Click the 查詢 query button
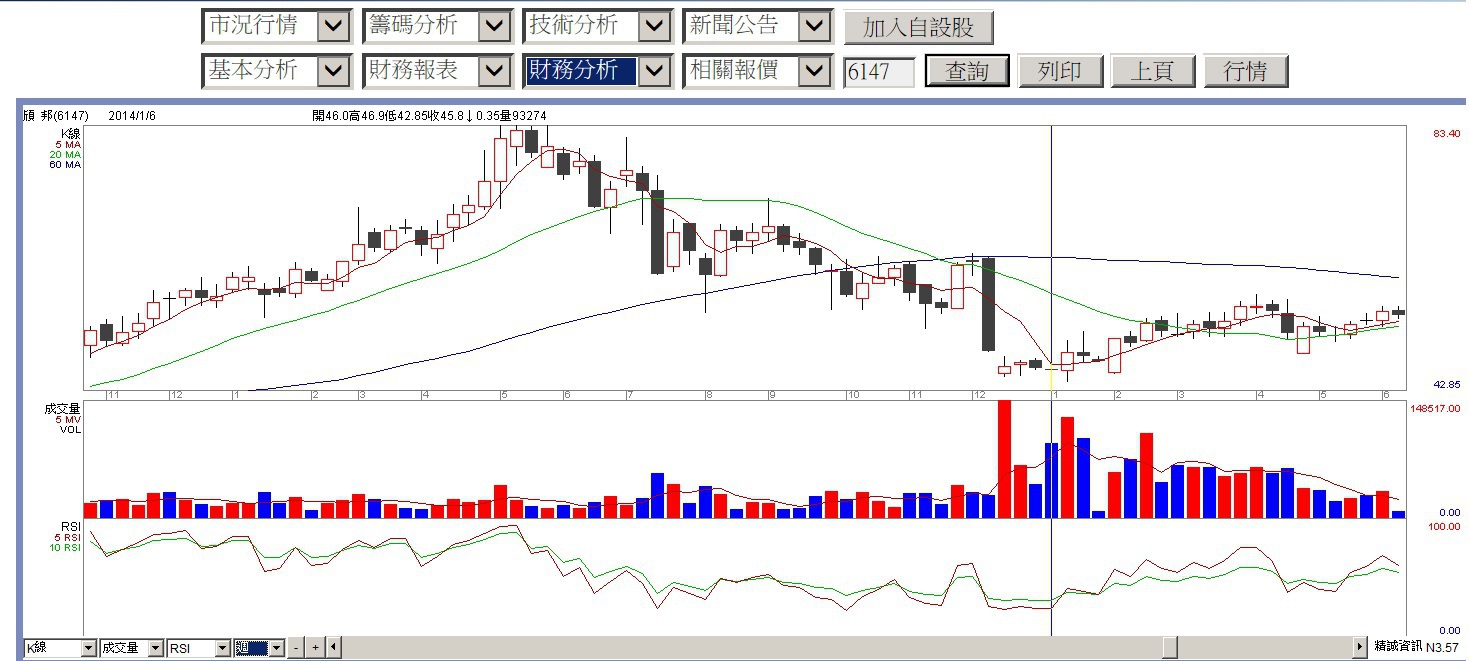1469x661 pixels. tap(966, 71)
